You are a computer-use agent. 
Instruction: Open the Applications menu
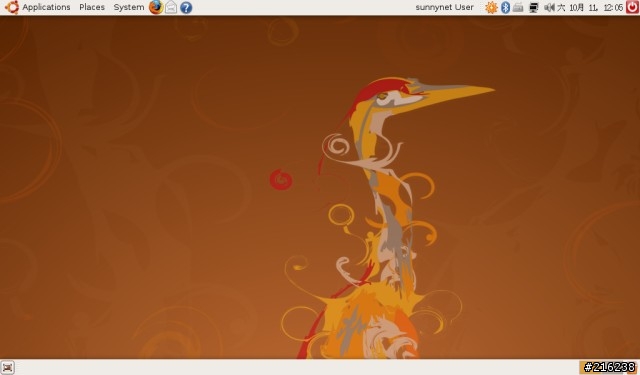point(46,7)
